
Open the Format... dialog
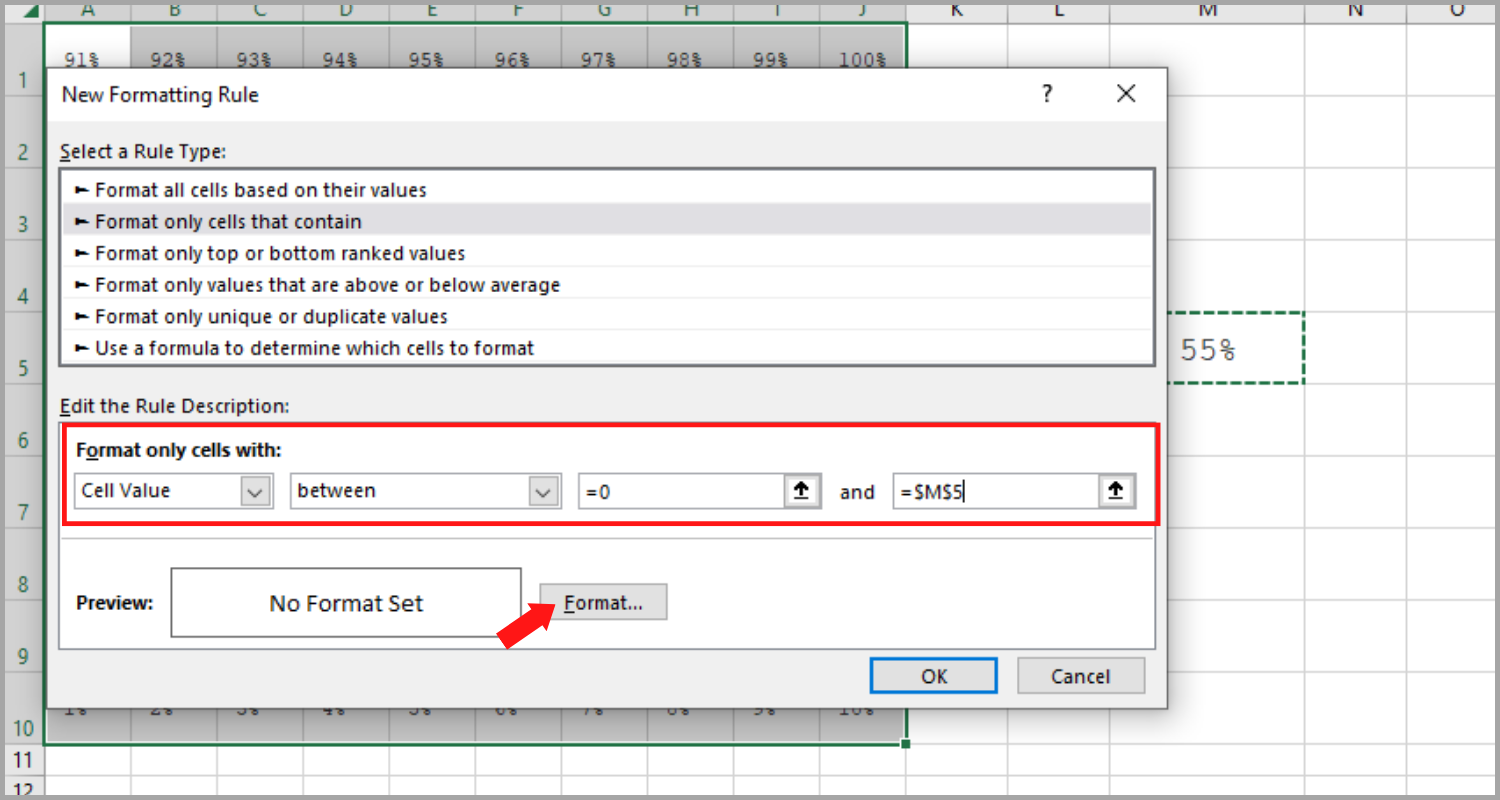click(602, 602)
